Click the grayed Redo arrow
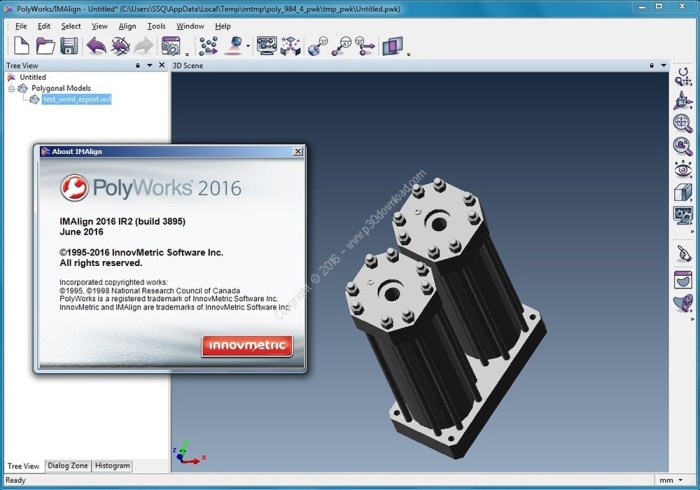The width and height of the screenshot is (700, 490). 144,46
